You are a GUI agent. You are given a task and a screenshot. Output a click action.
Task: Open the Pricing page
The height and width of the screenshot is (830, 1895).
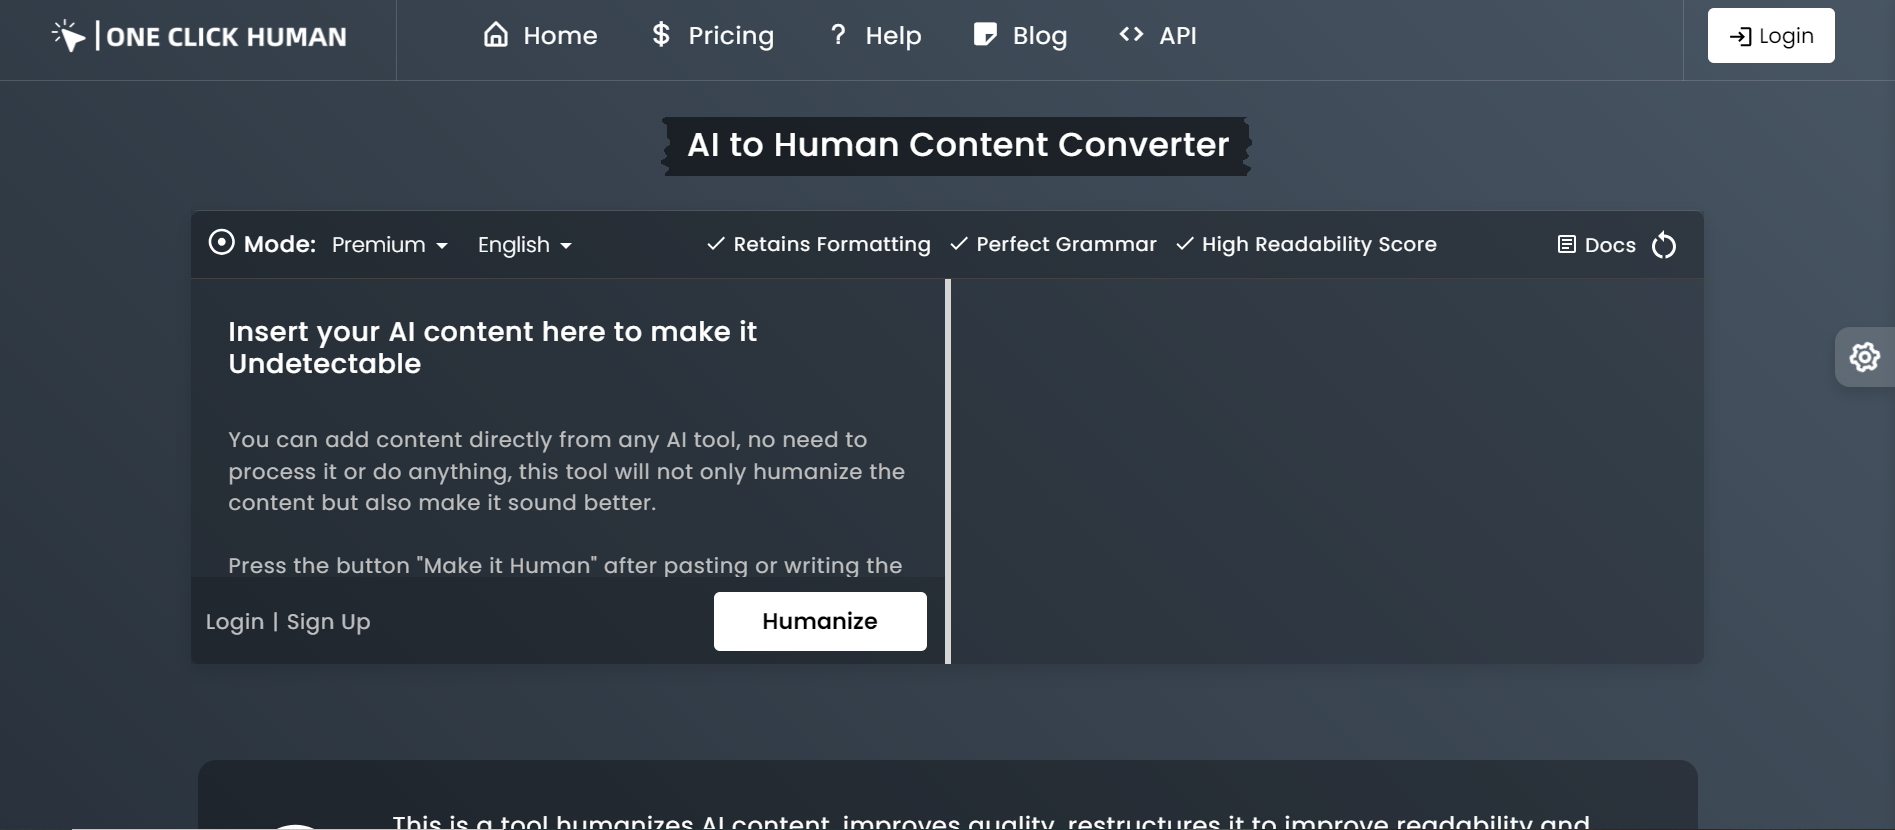(x=713, y=36)
